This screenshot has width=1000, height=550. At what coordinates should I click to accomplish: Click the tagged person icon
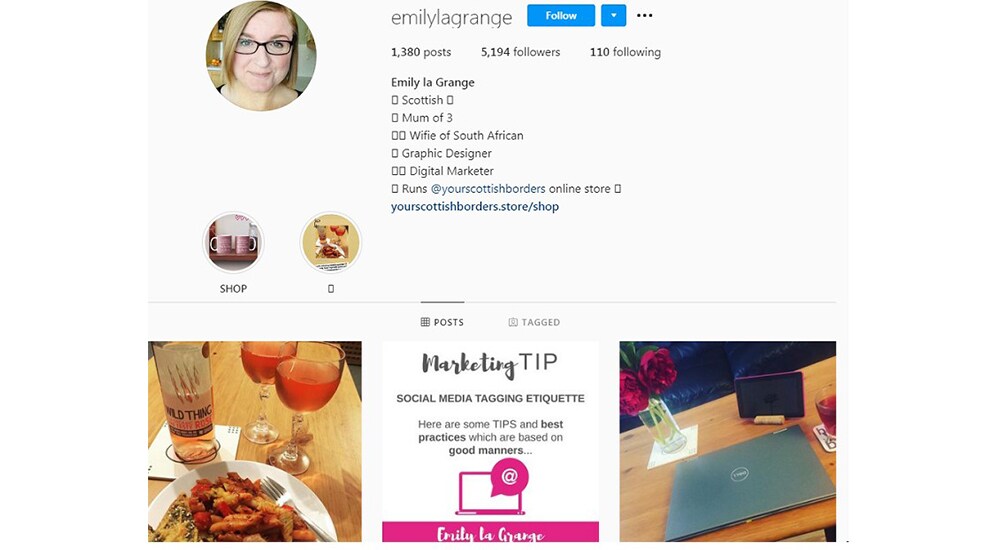pyautogui.click(x=513, y=322)
